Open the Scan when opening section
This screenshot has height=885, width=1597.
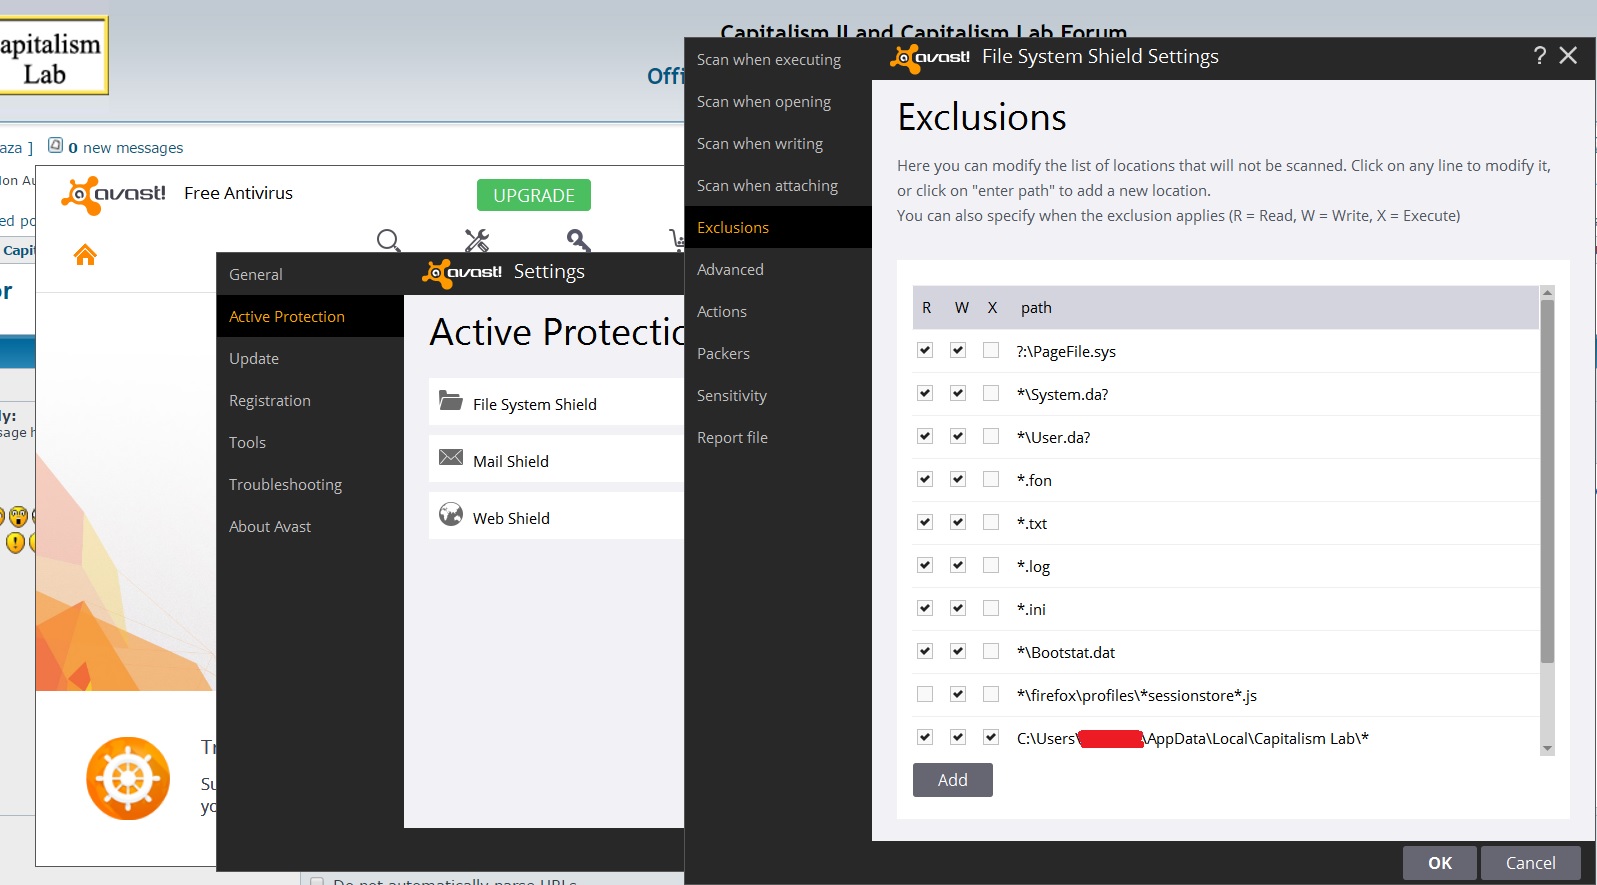(x=778, y=101)
